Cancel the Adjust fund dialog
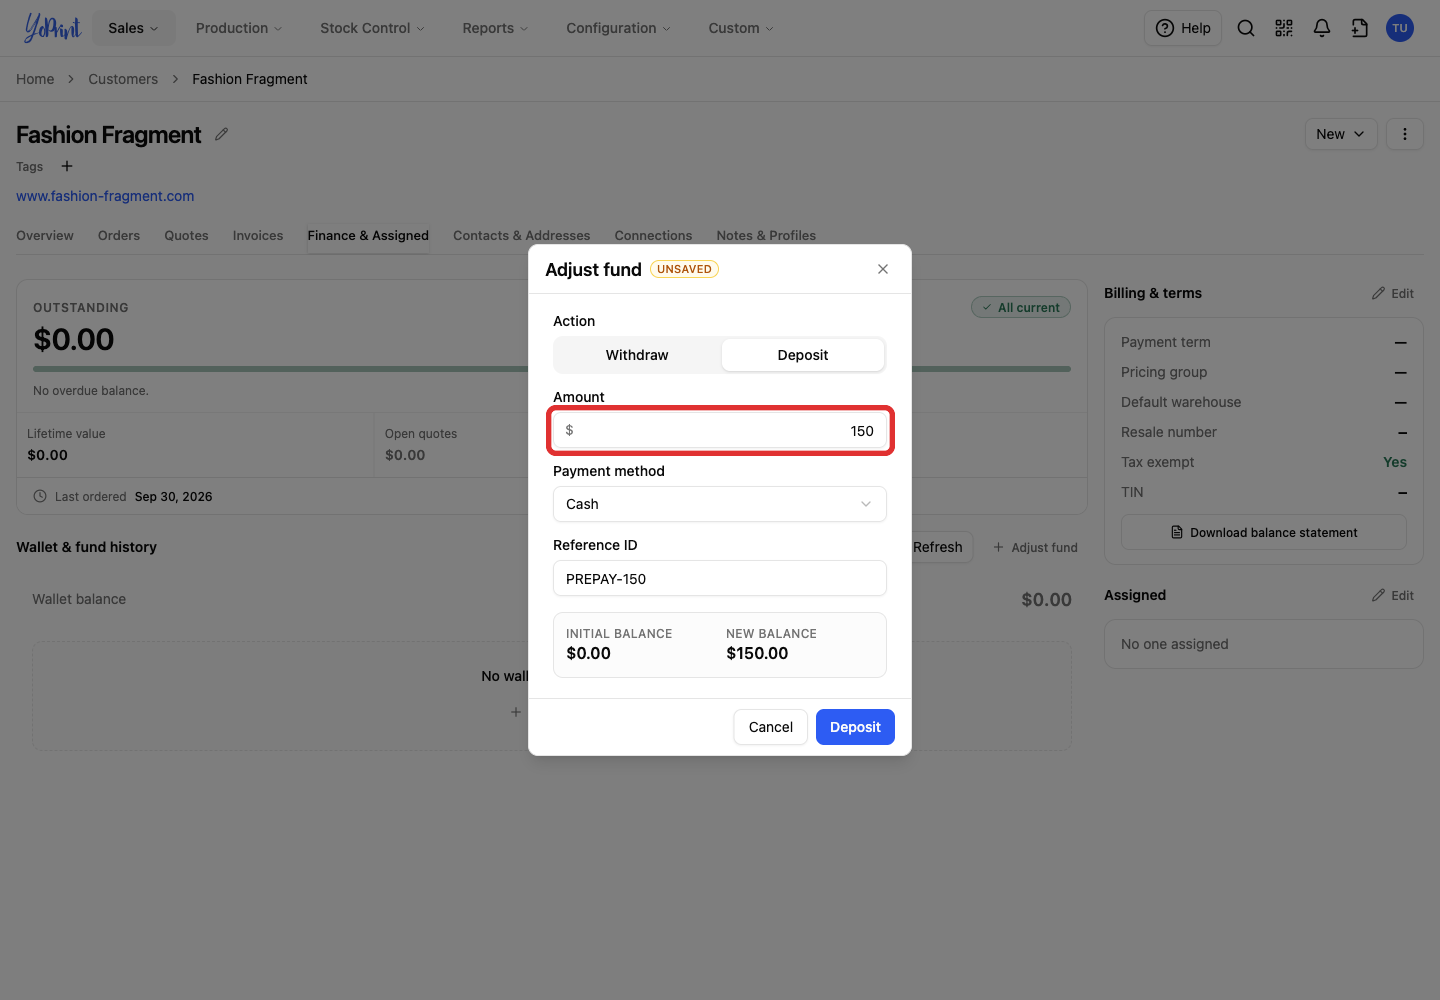 point(770,727)
